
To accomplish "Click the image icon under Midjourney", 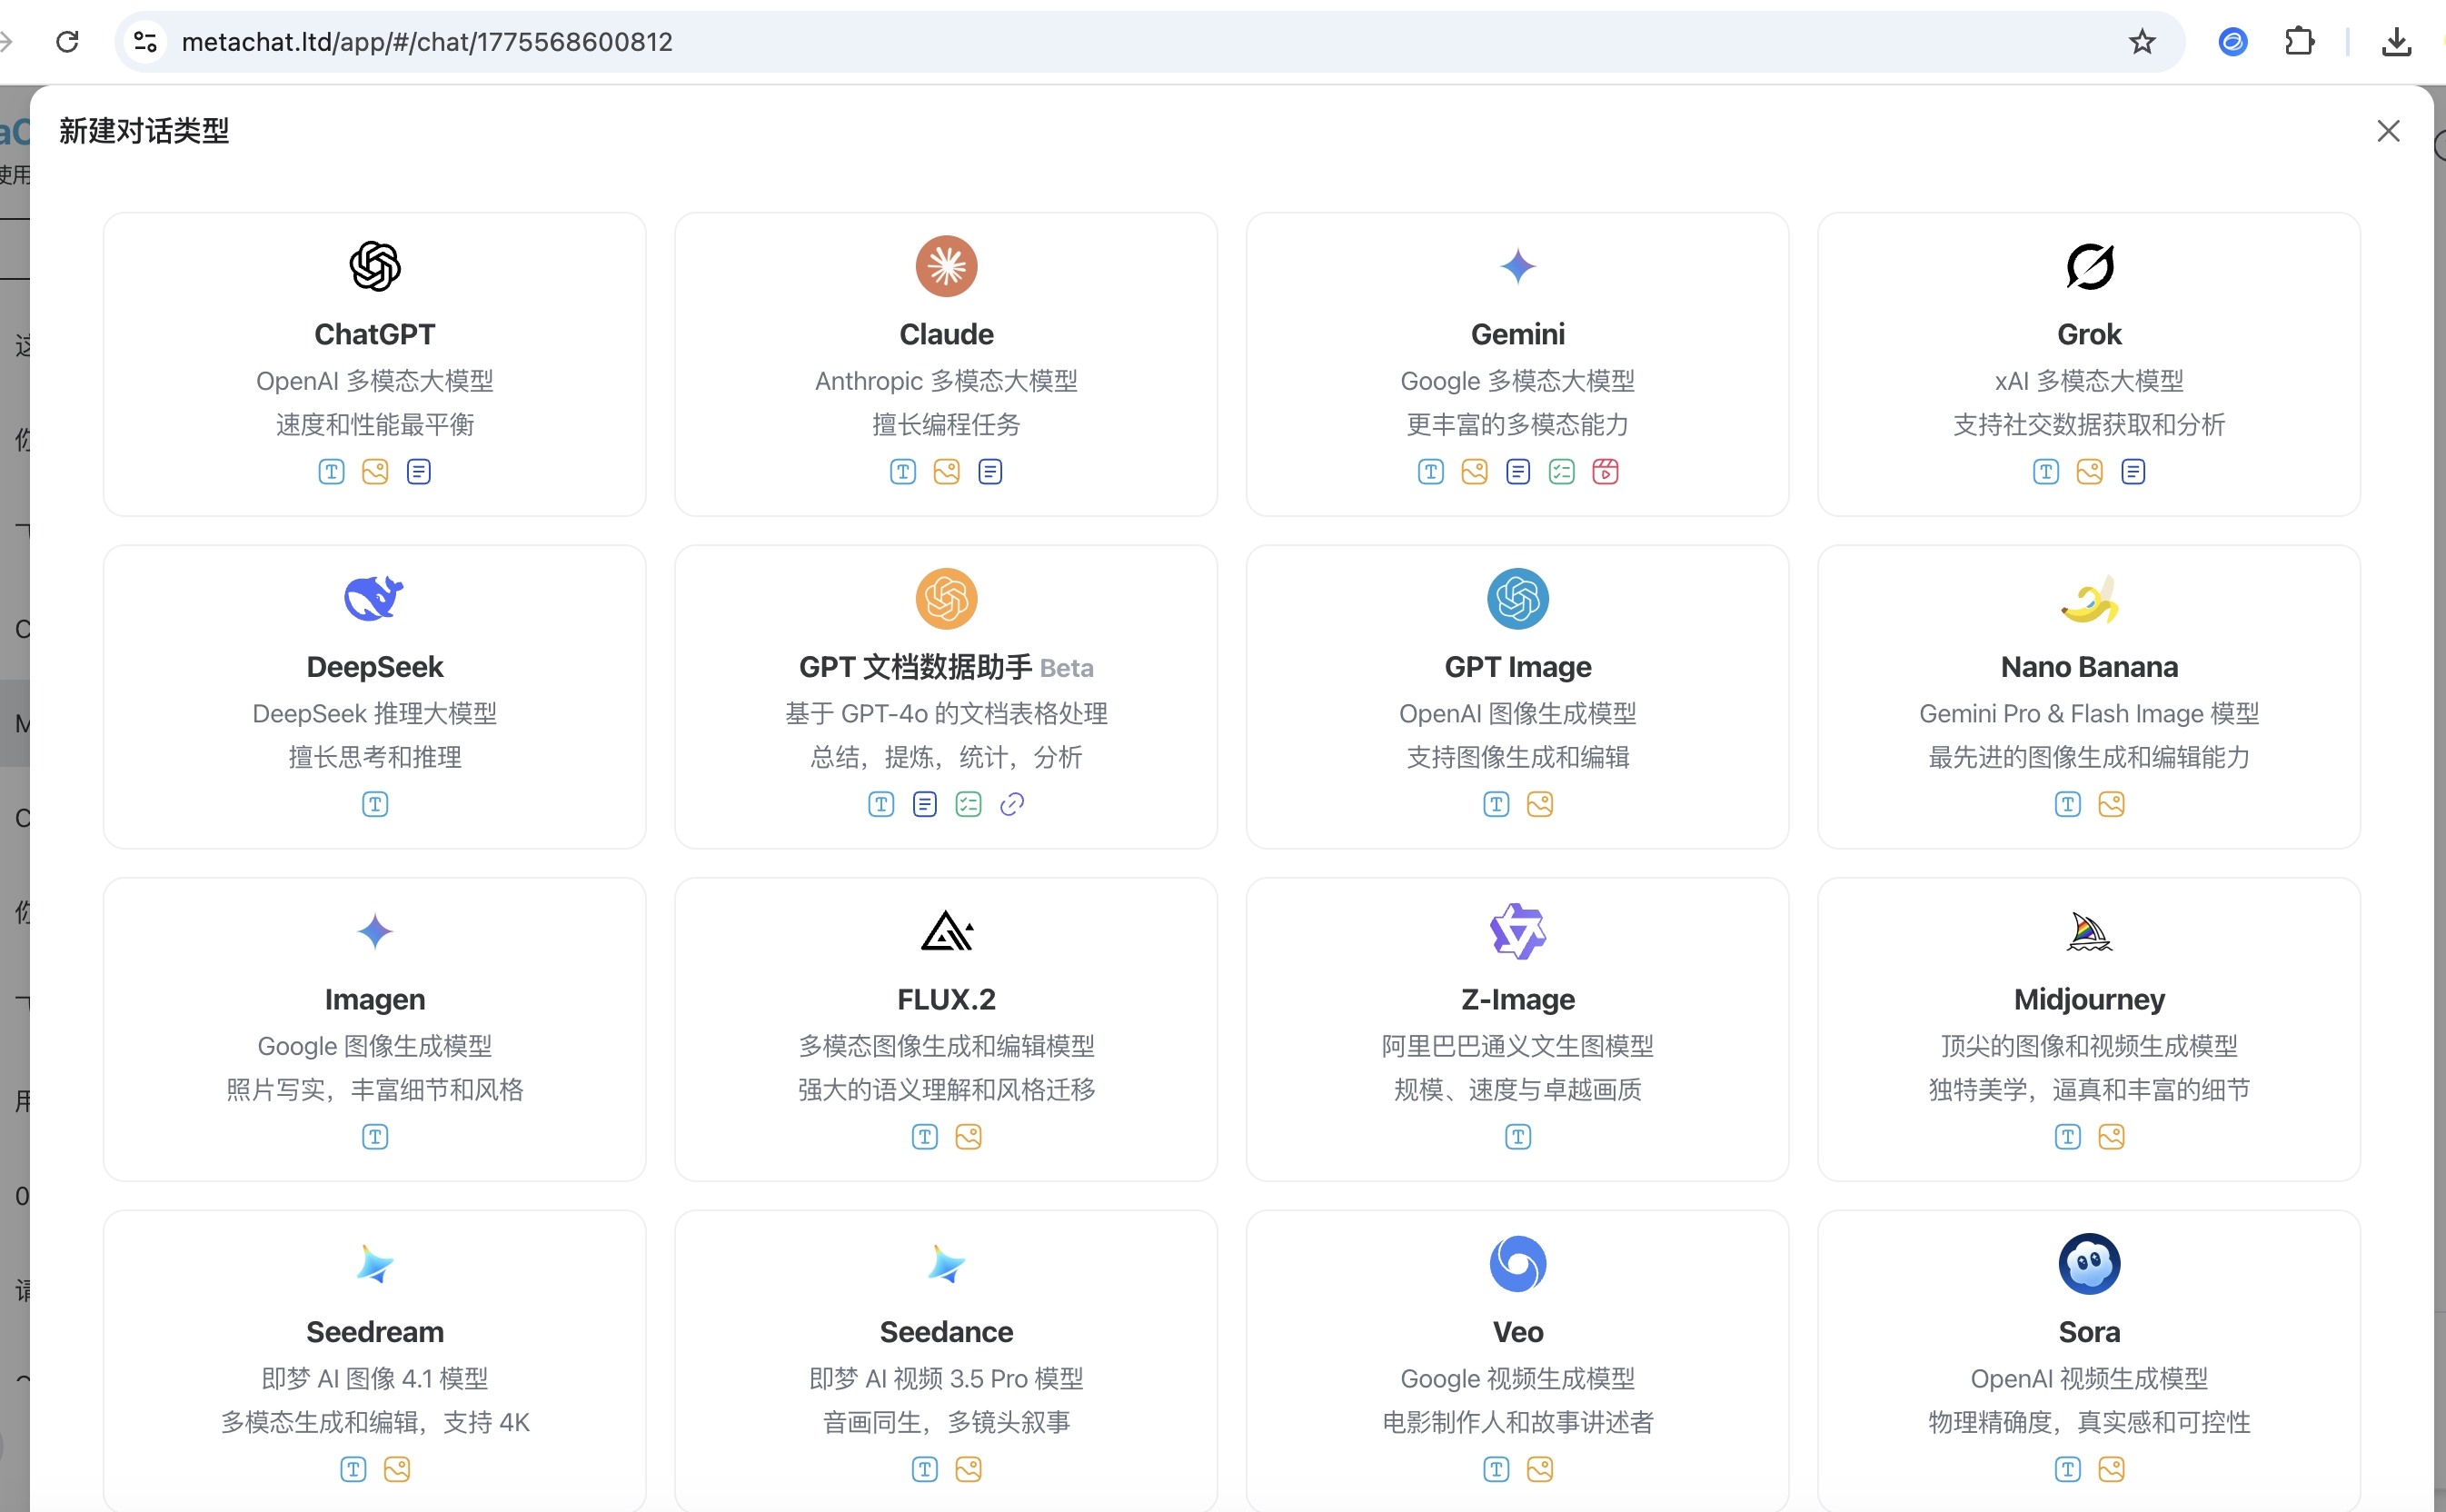I will click(2111, 1137).
